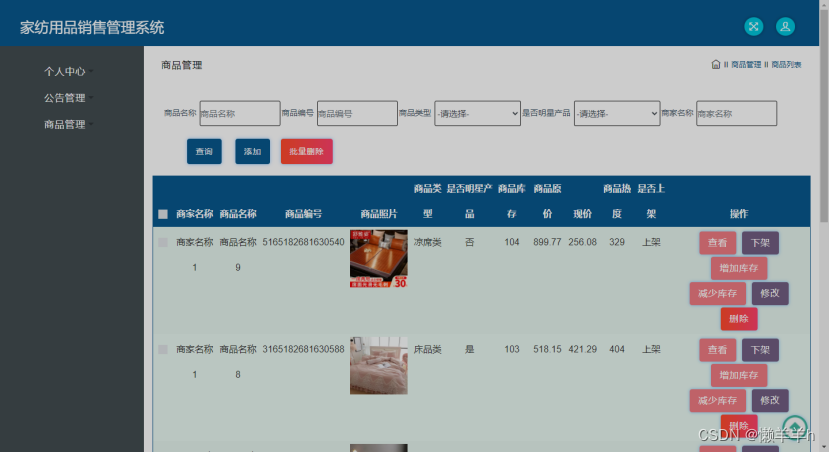830x453 pixels.
Task: Click 增加库存 for the 凉席类 product row
Action: (738, 268)
